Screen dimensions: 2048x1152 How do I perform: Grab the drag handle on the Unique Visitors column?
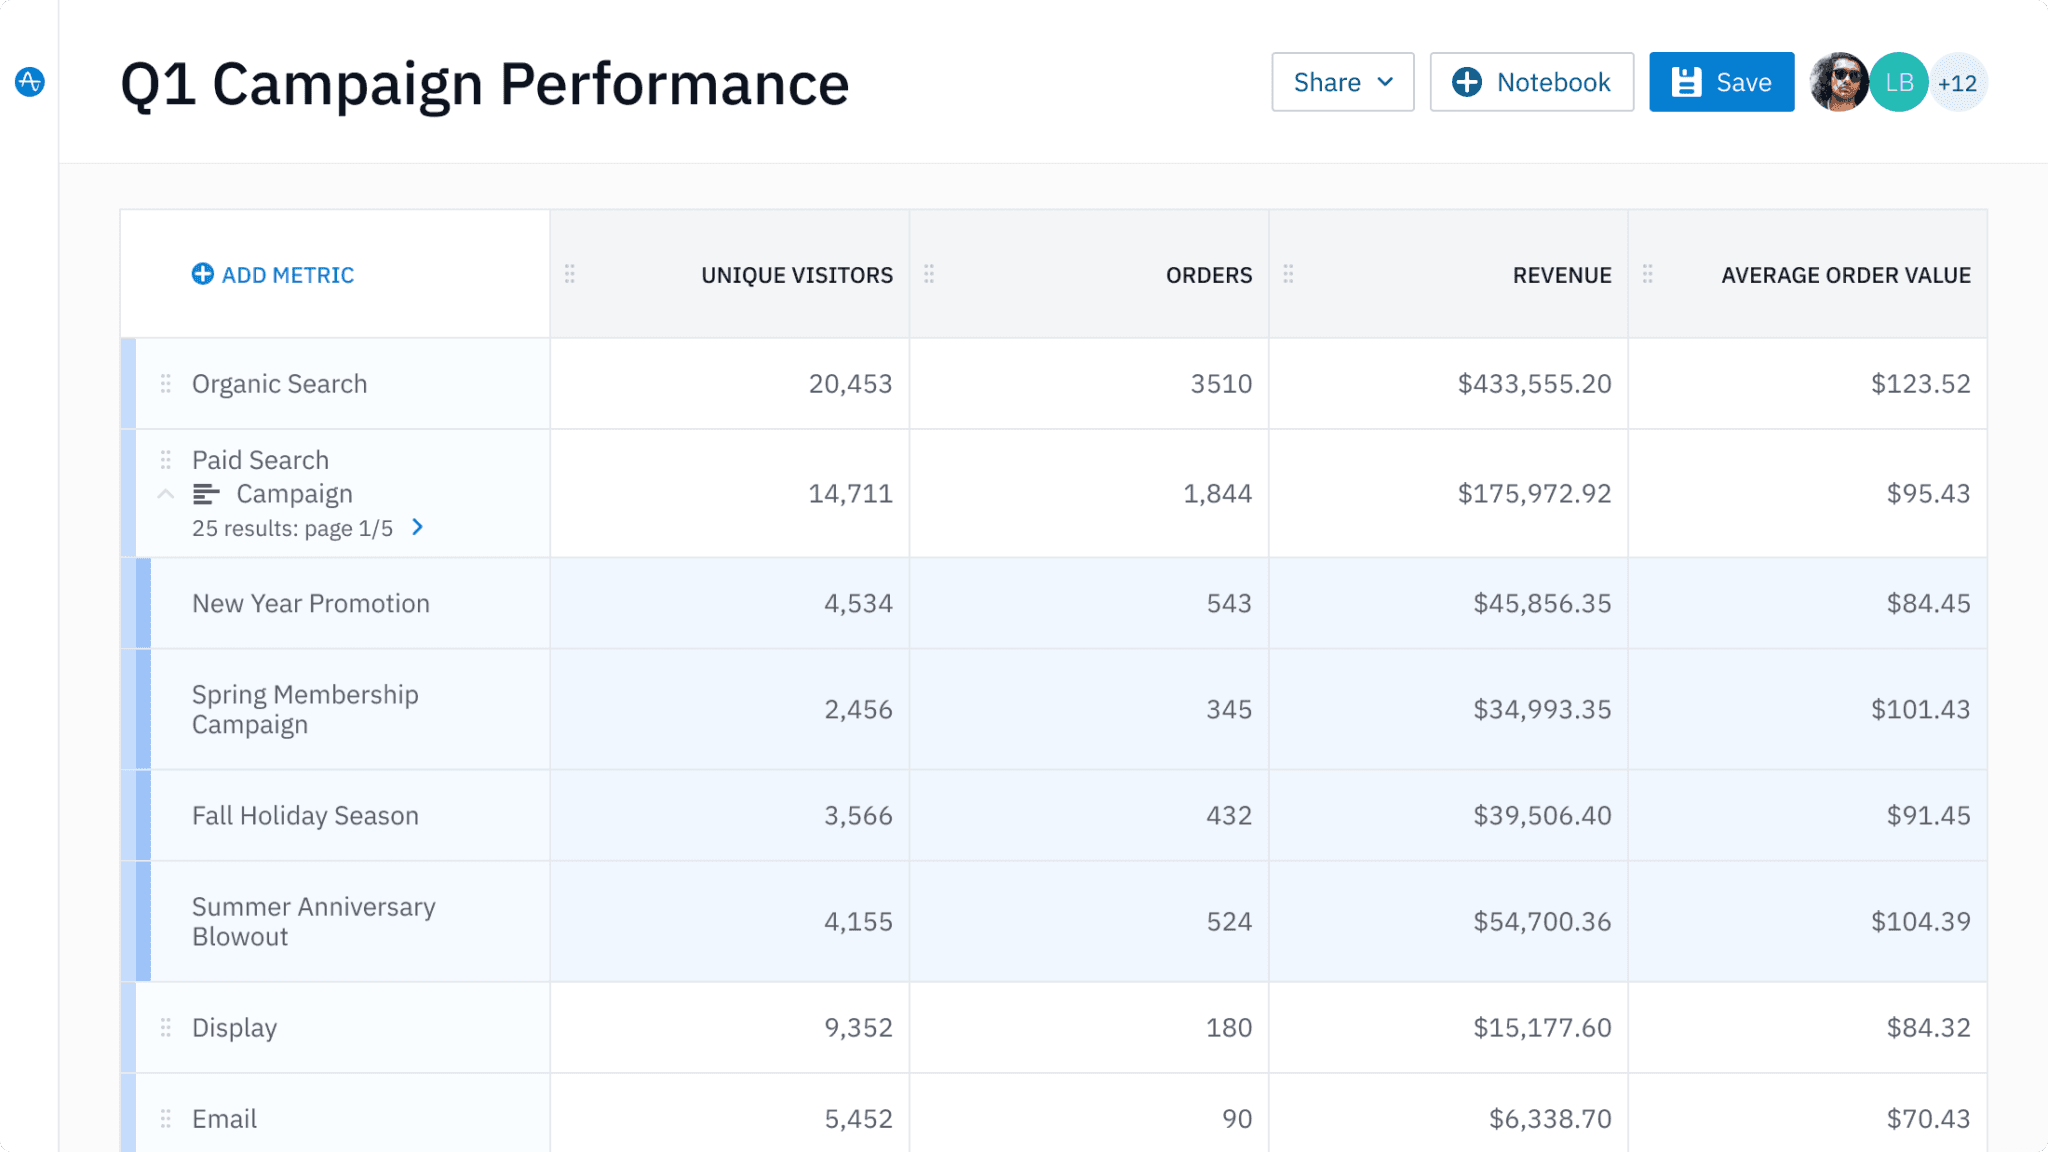(x=569, y=274)
